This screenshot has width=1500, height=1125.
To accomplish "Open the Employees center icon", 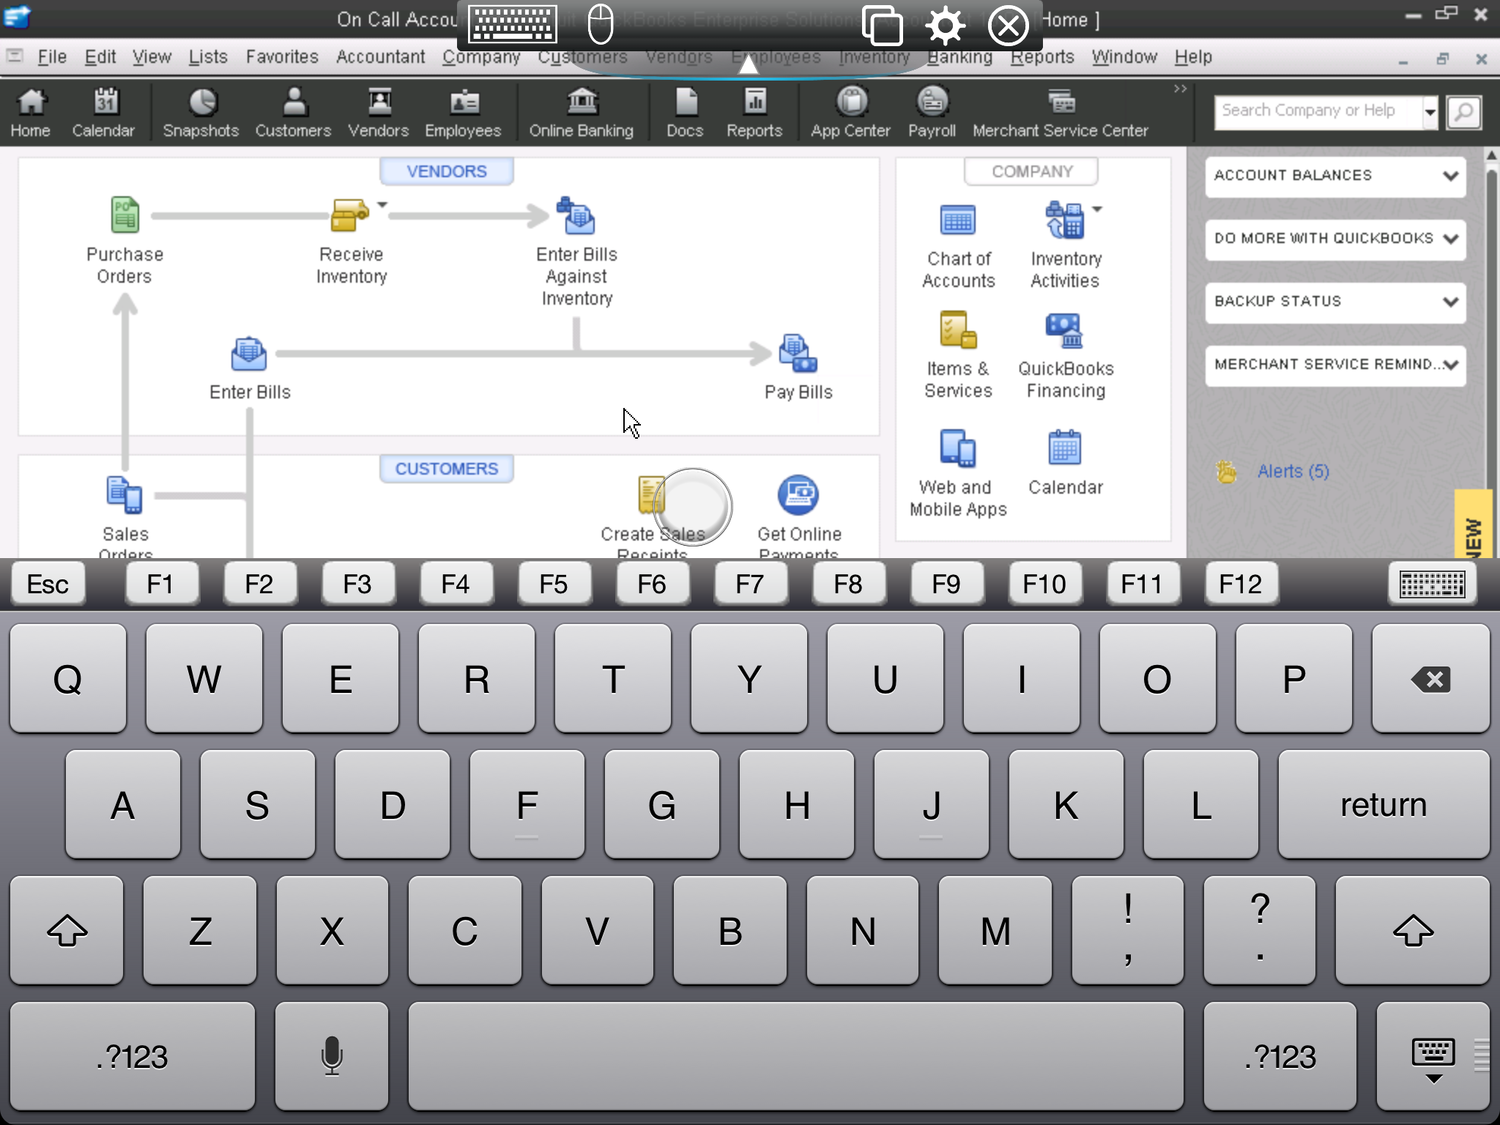I will [463, 112].
